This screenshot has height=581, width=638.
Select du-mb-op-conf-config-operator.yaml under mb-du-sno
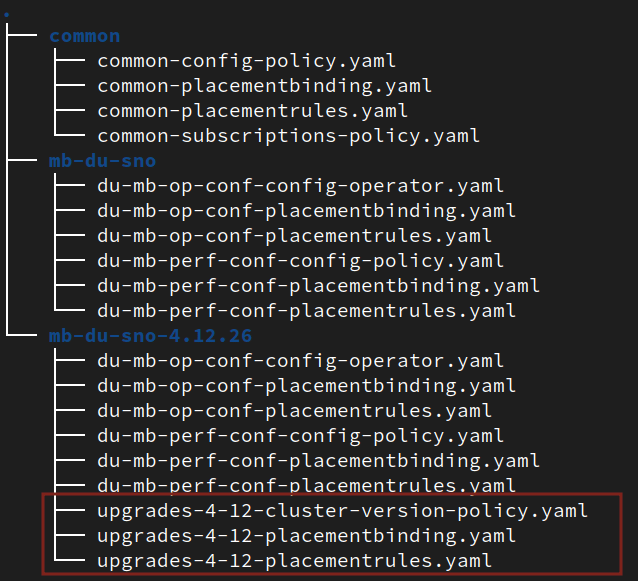click(x=301, y=186)
